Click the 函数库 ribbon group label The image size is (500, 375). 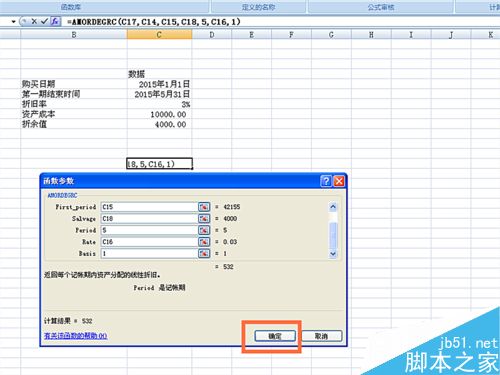pyautogui.click(x=71, y=7)
